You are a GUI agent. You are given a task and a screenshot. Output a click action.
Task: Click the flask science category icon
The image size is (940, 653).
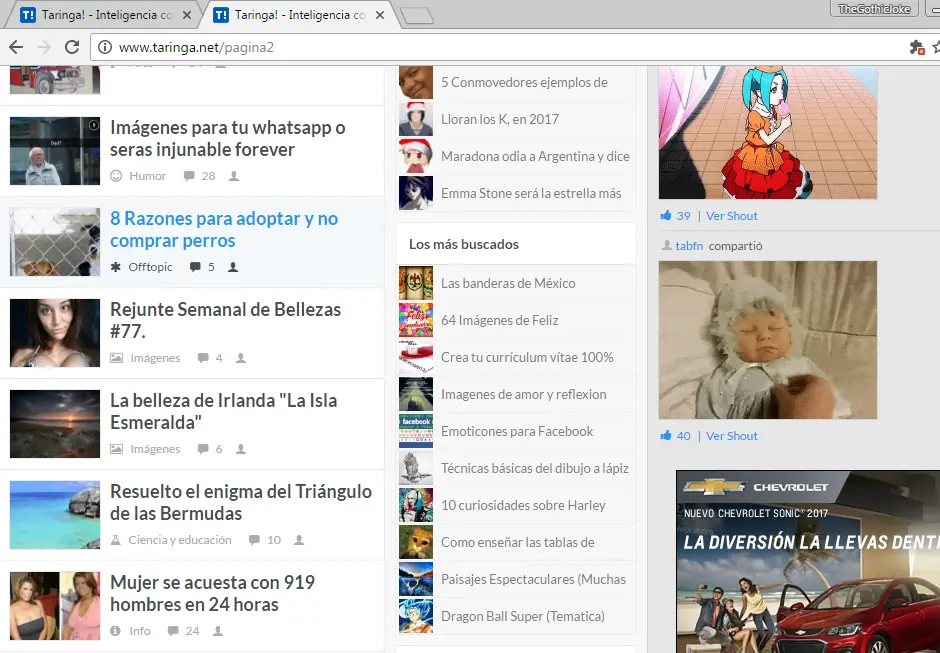pyautogui.click(x=116, y=540)
